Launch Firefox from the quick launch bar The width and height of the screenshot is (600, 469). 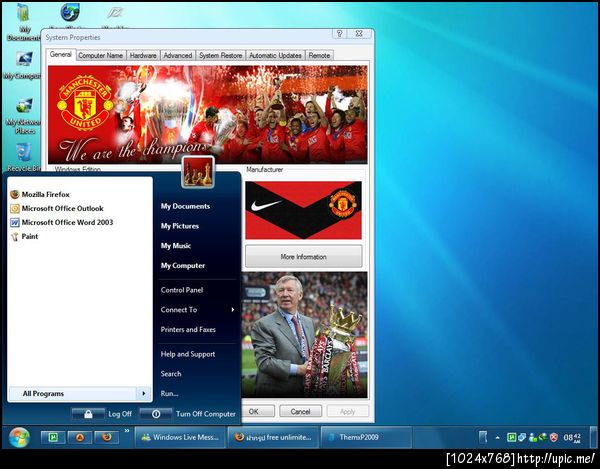tap(107, 437)
